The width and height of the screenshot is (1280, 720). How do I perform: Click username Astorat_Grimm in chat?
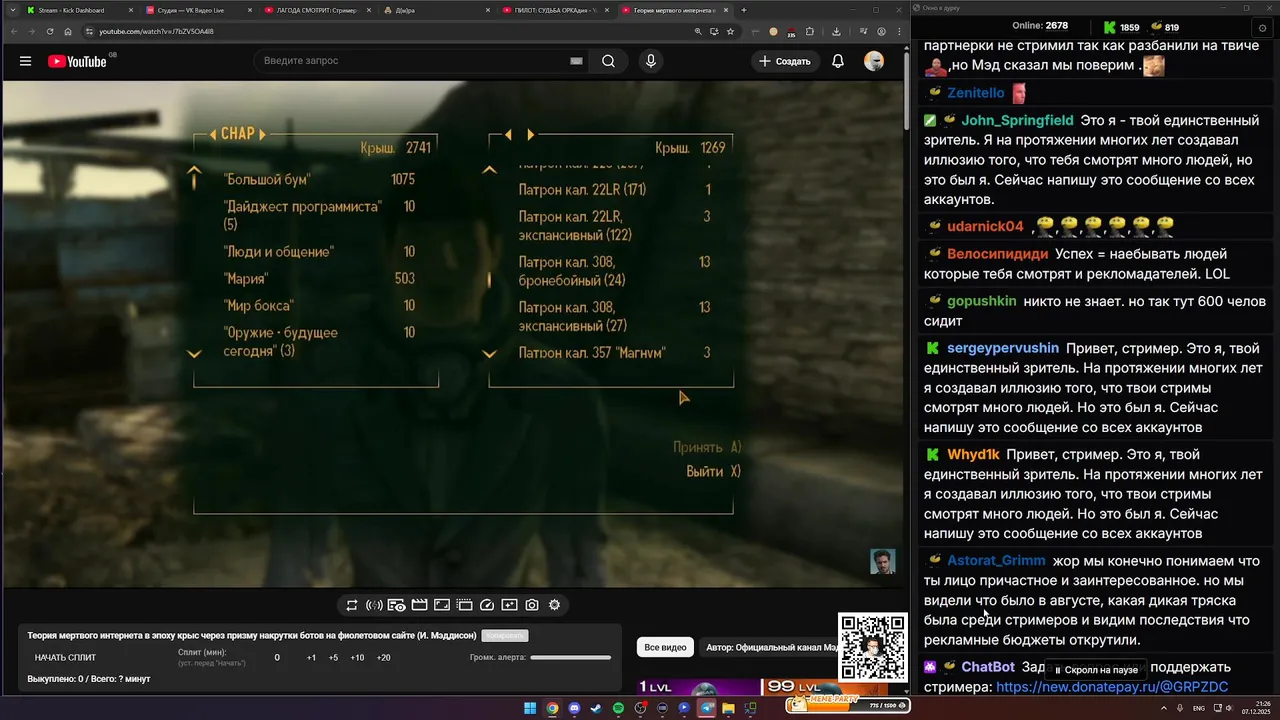click(996, 561)
